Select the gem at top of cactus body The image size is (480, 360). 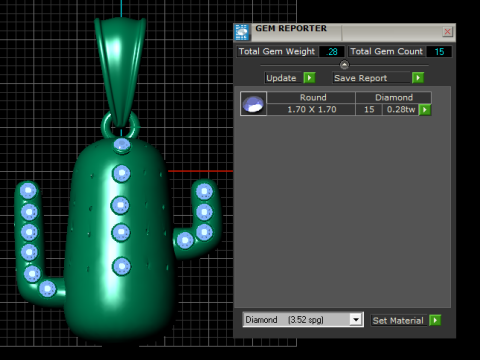(x=122, y=145)
